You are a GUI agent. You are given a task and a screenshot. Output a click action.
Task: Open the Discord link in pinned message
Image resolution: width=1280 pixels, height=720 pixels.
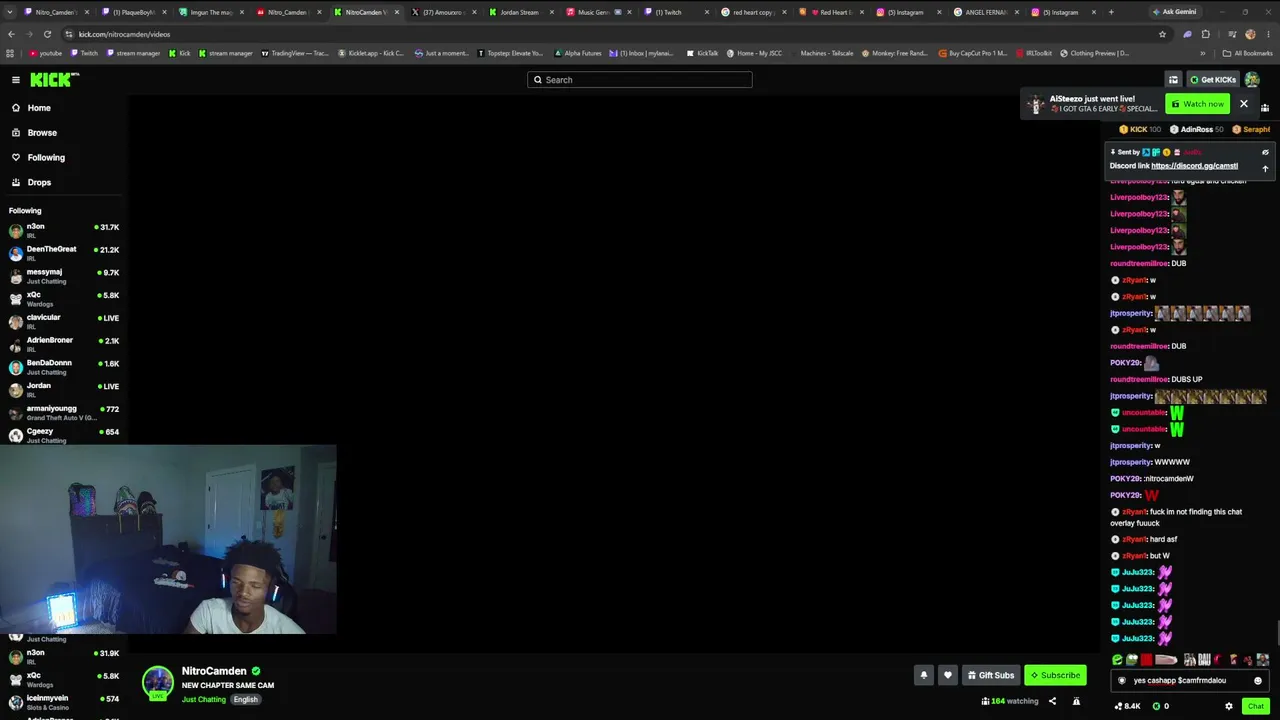(1194, 166)
